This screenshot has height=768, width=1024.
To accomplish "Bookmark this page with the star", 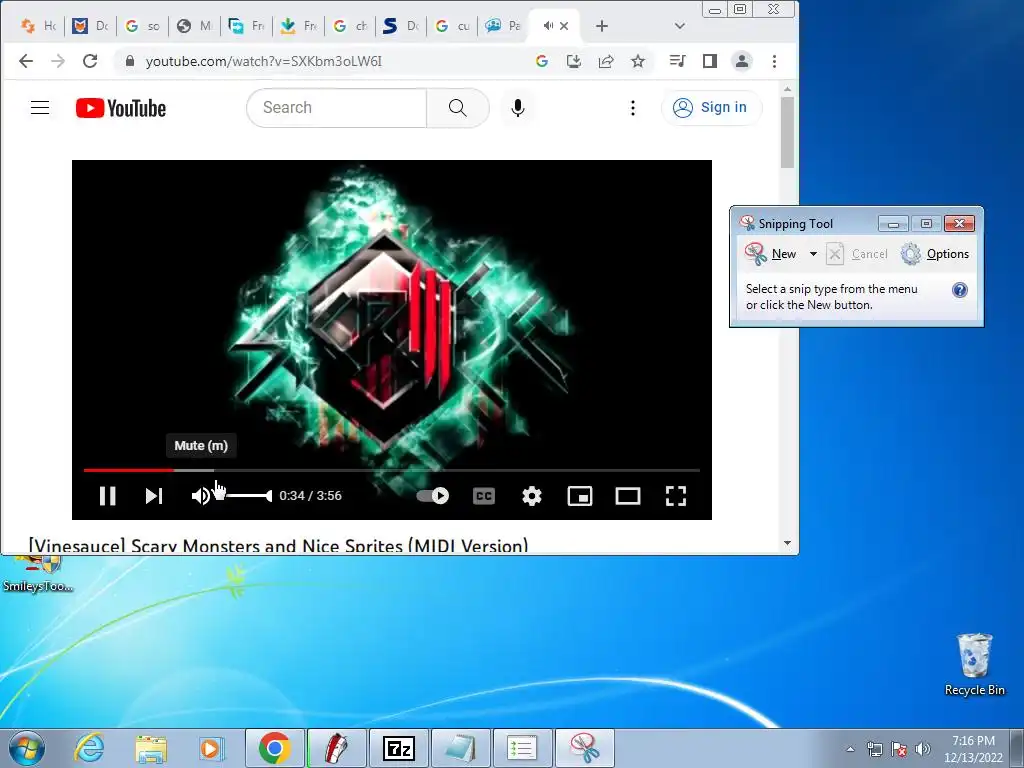I will 638,61.
